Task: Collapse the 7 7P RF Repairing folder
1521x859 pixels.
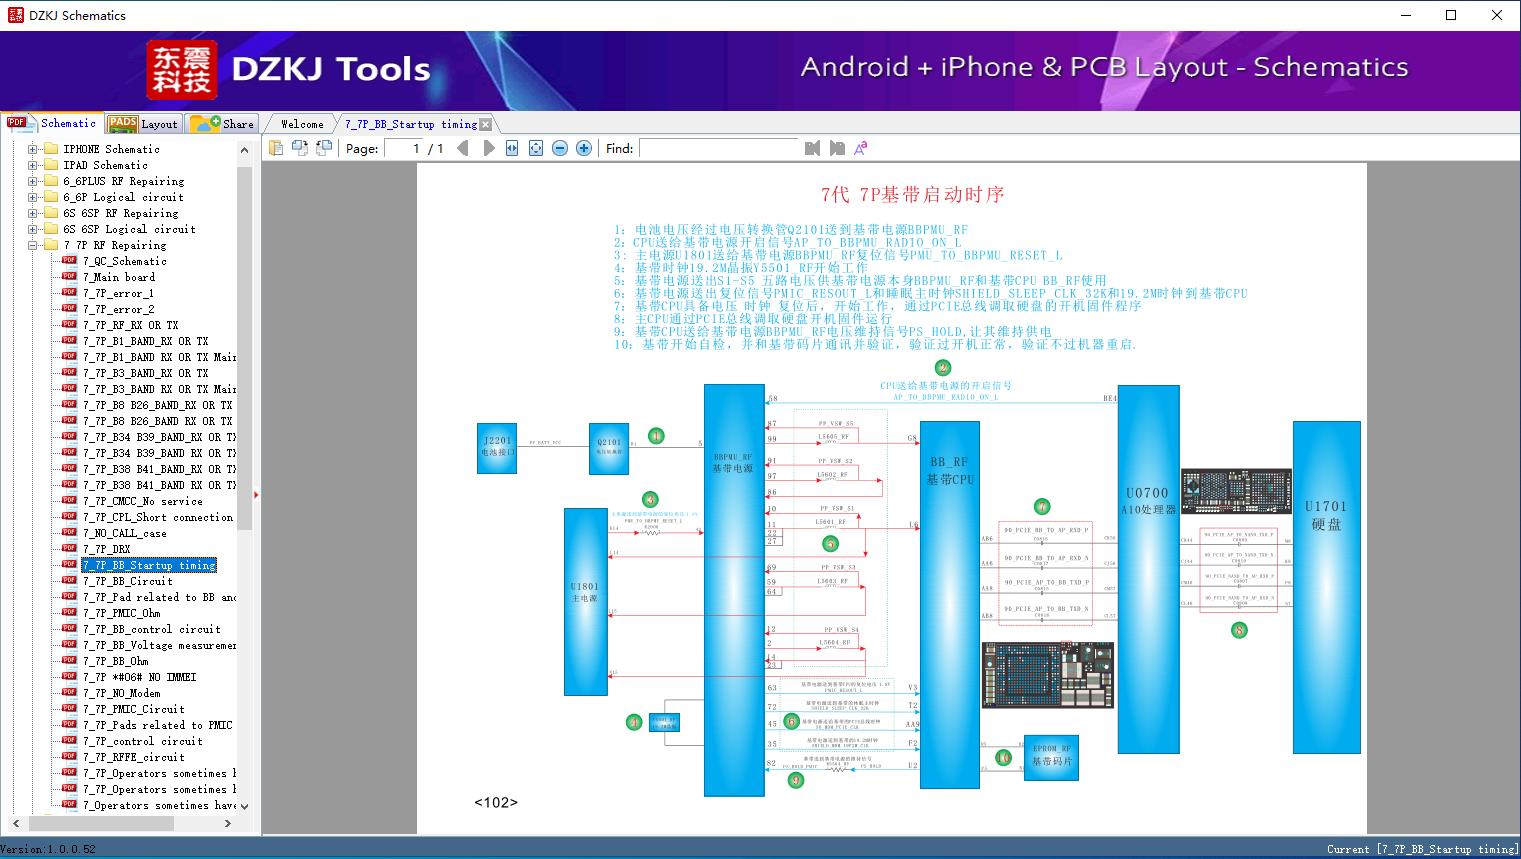Action: click(x=32, y=245)
